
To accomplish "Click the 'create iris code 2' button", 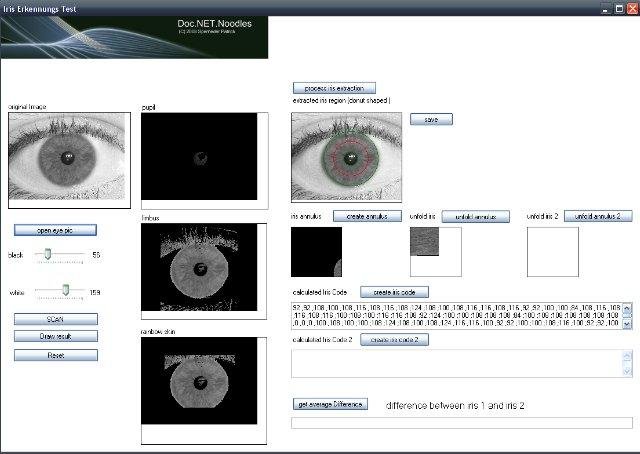I will click(394, 340).
